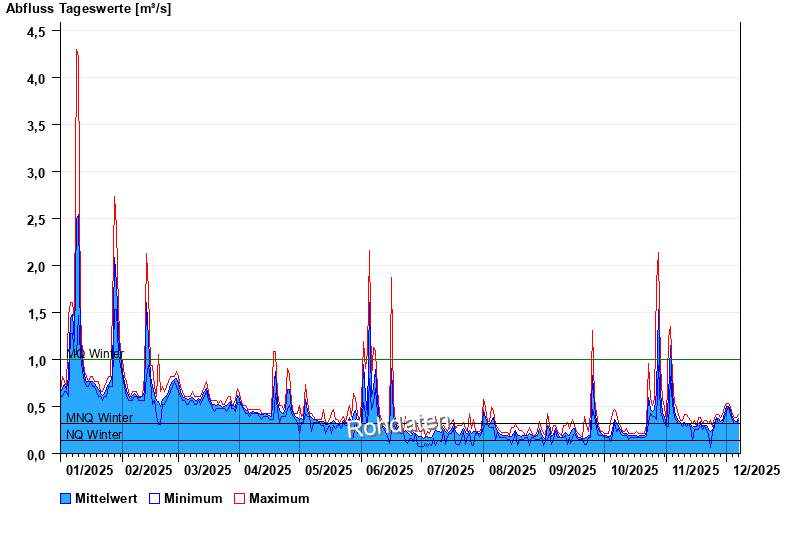This screenshot has height=550, width=800.
Task: Select the 12/2025 x-axis label
Action: 756,469
